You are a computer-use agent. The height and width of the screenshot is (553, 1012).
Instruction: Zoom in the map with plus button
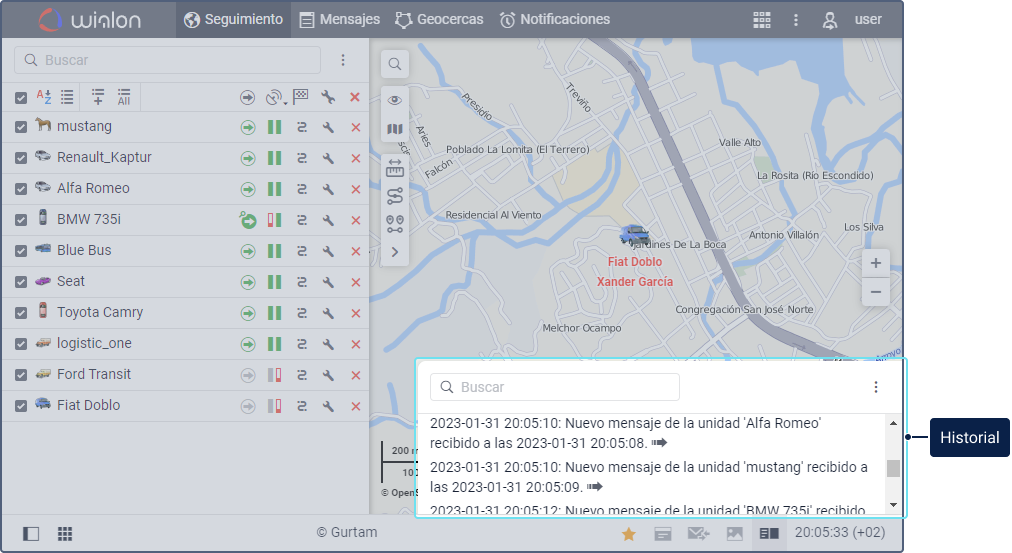pos(875,263)
